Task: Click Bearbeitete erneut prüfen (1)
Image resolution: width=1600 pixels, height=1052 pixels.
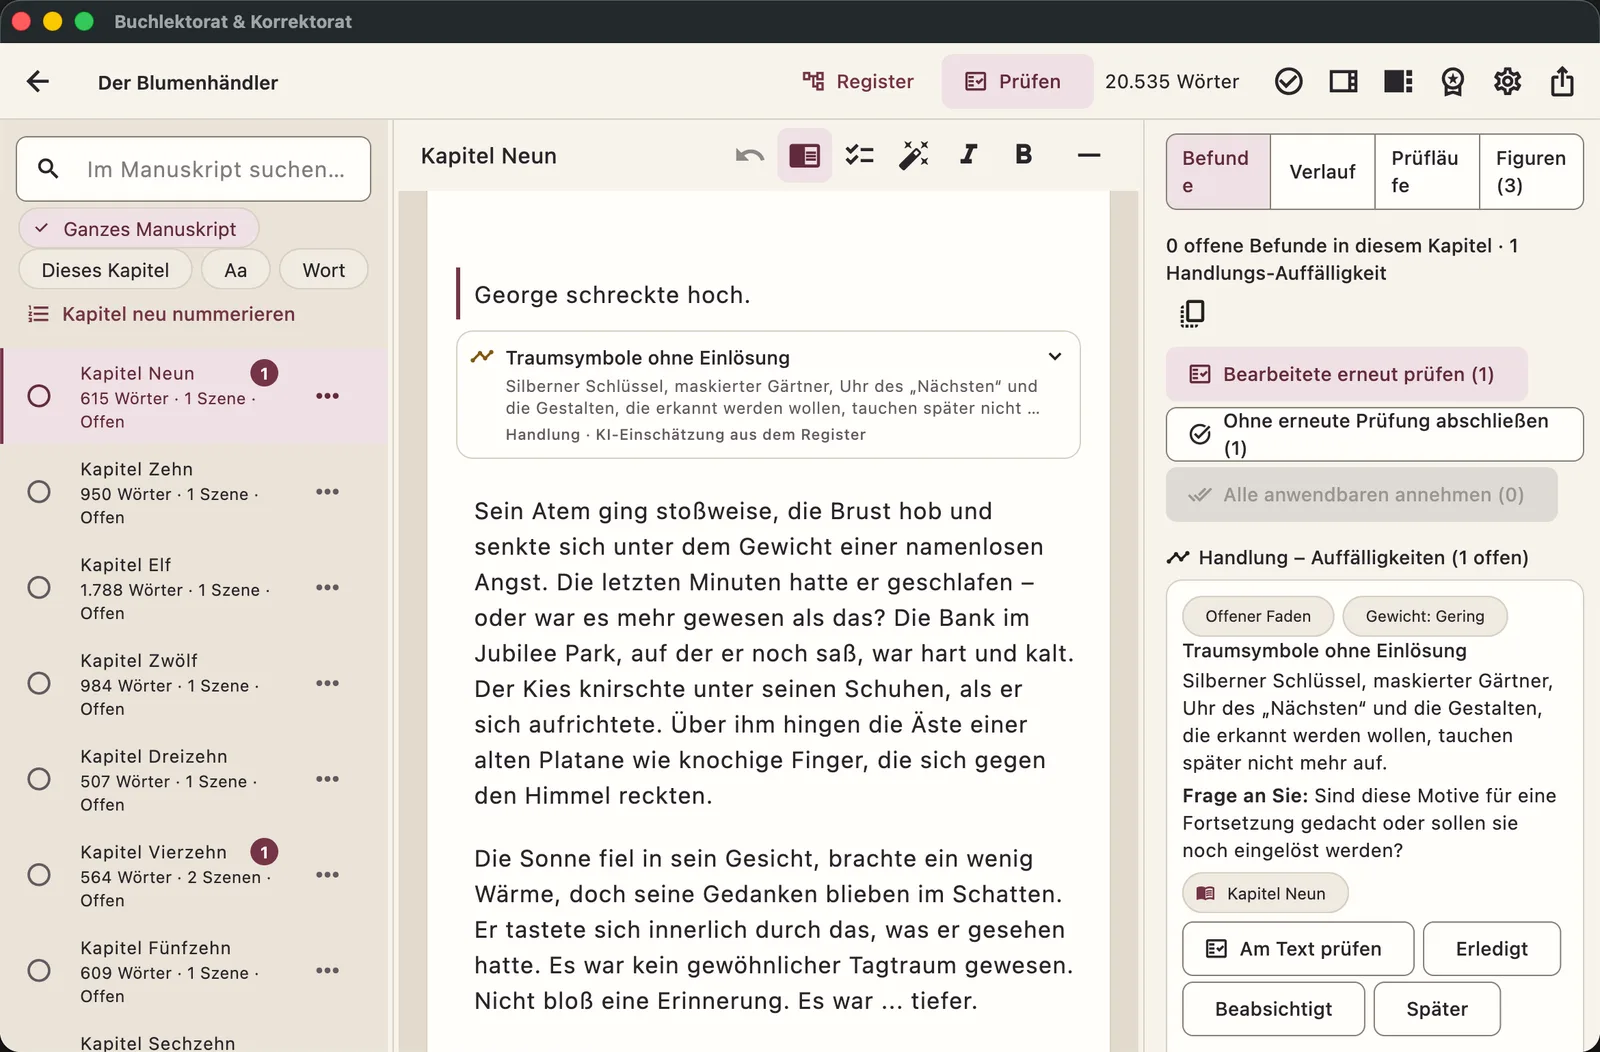Action: [x=1346, y=374]
